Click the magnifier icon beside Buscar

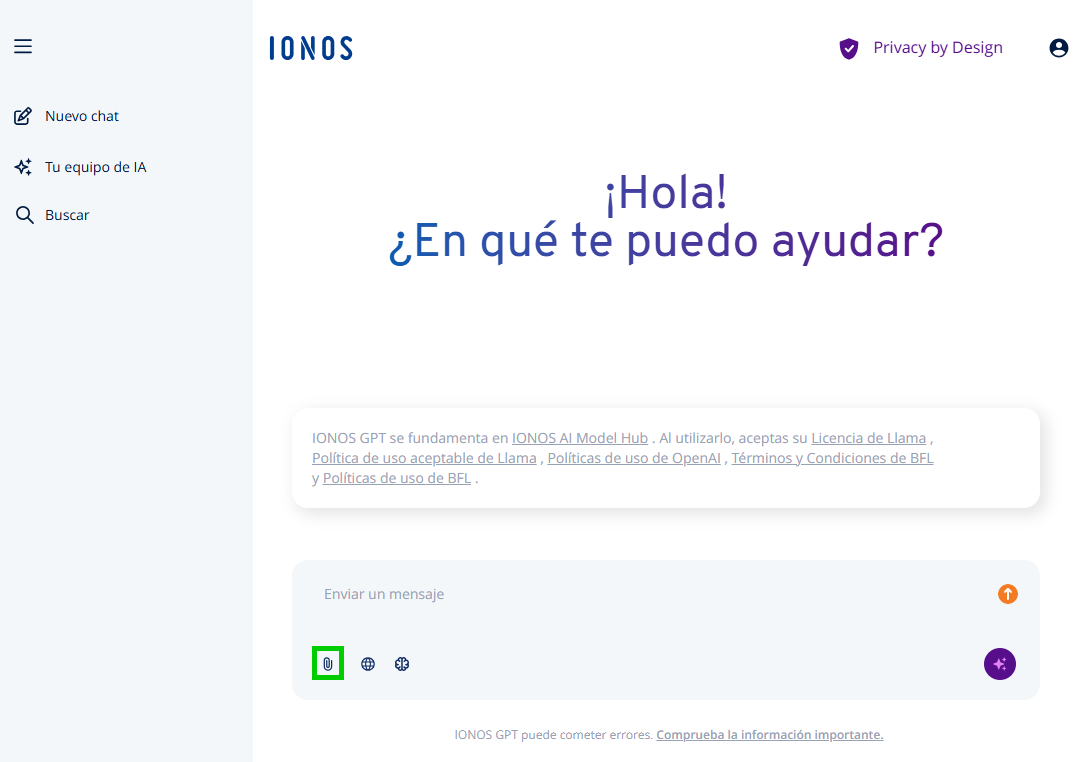[x=24, y=215]
